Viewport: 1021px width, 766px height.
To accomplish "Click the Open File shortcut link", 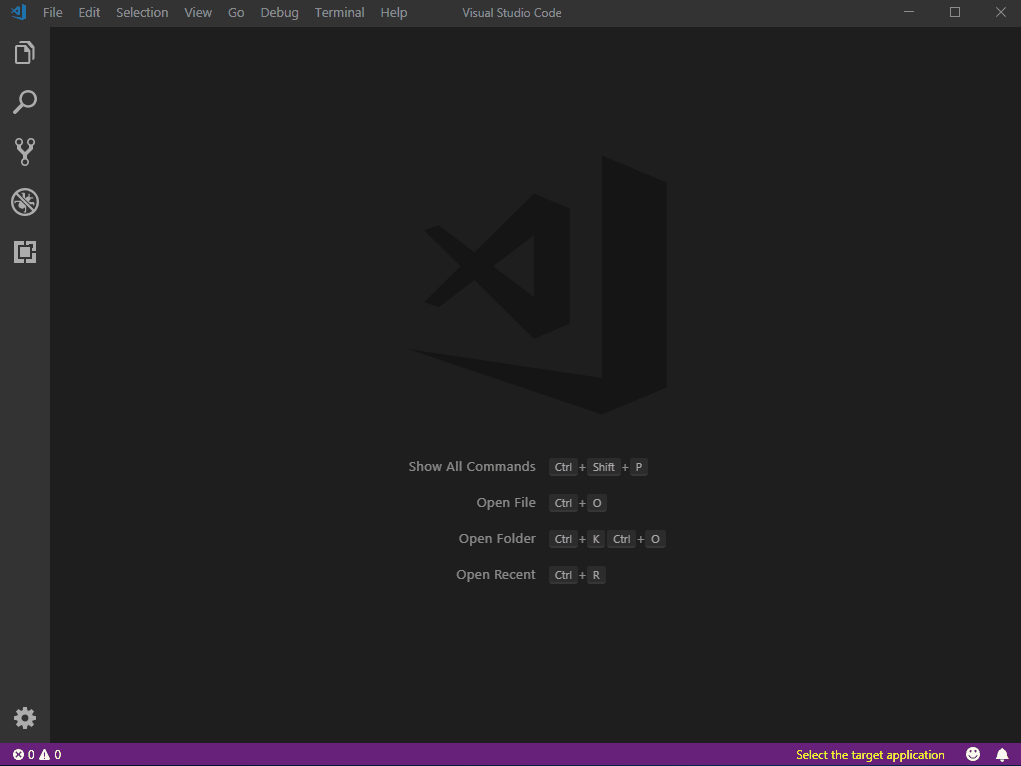I will (506, 502).
